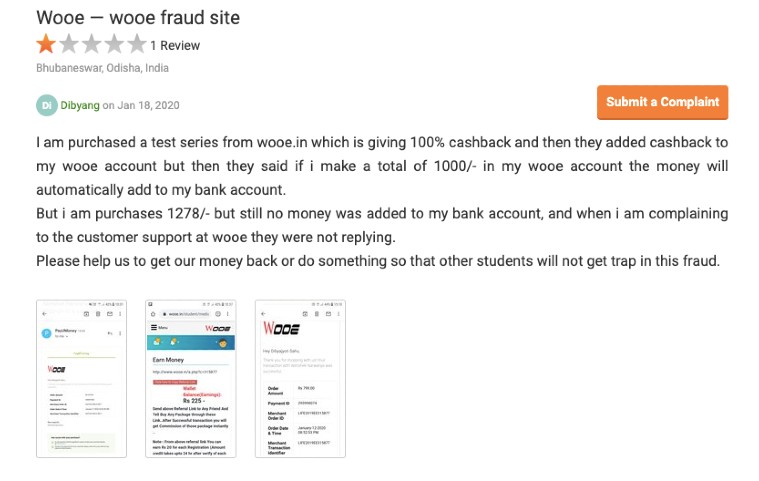Click the 'Jan 18, 2020' post date
This screenshot has width=759, height=481.
click(x=149, y=104)
